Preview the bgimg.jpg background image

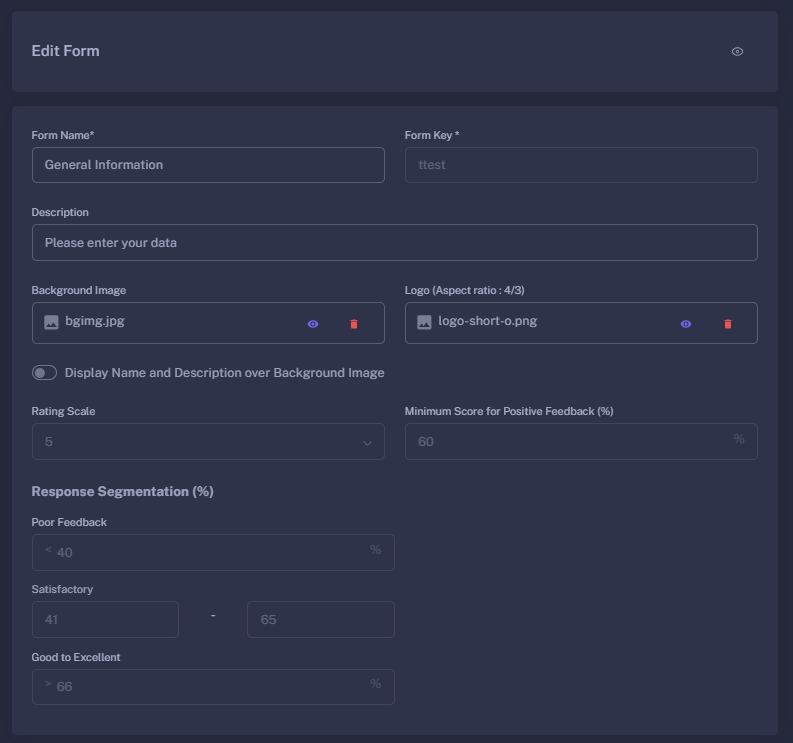(x=313, y=324)
